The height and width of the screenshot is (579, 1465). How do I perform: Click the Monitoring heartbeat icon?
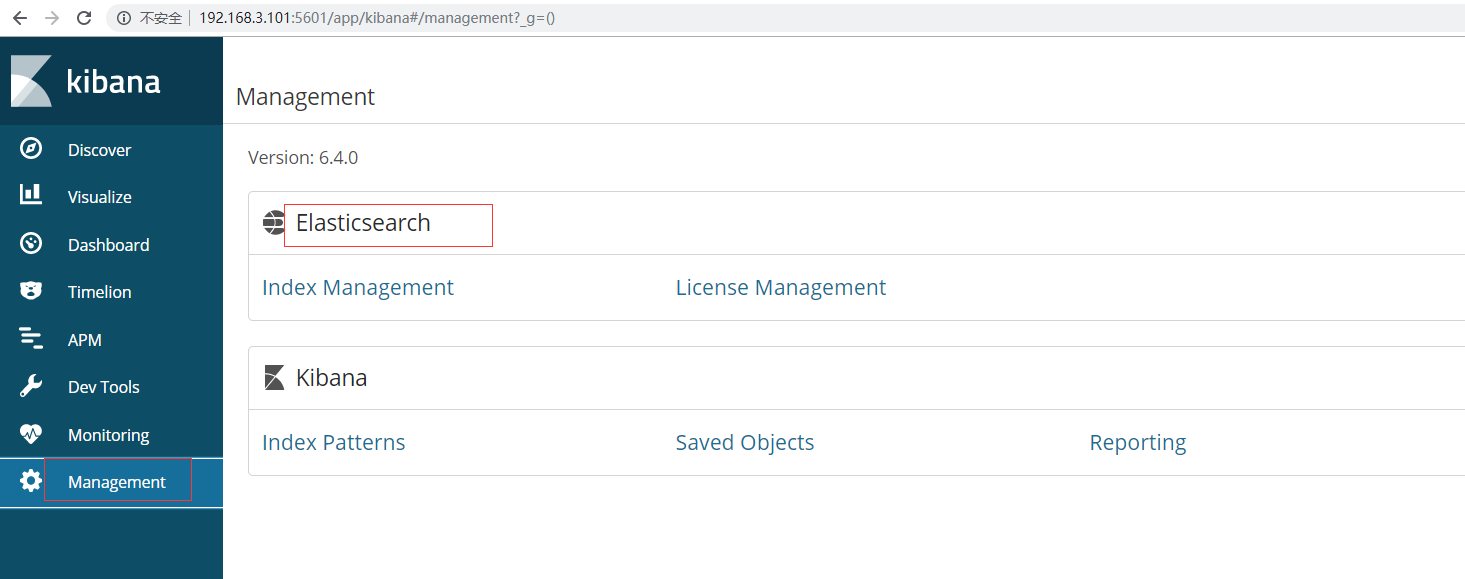point(31,434)
